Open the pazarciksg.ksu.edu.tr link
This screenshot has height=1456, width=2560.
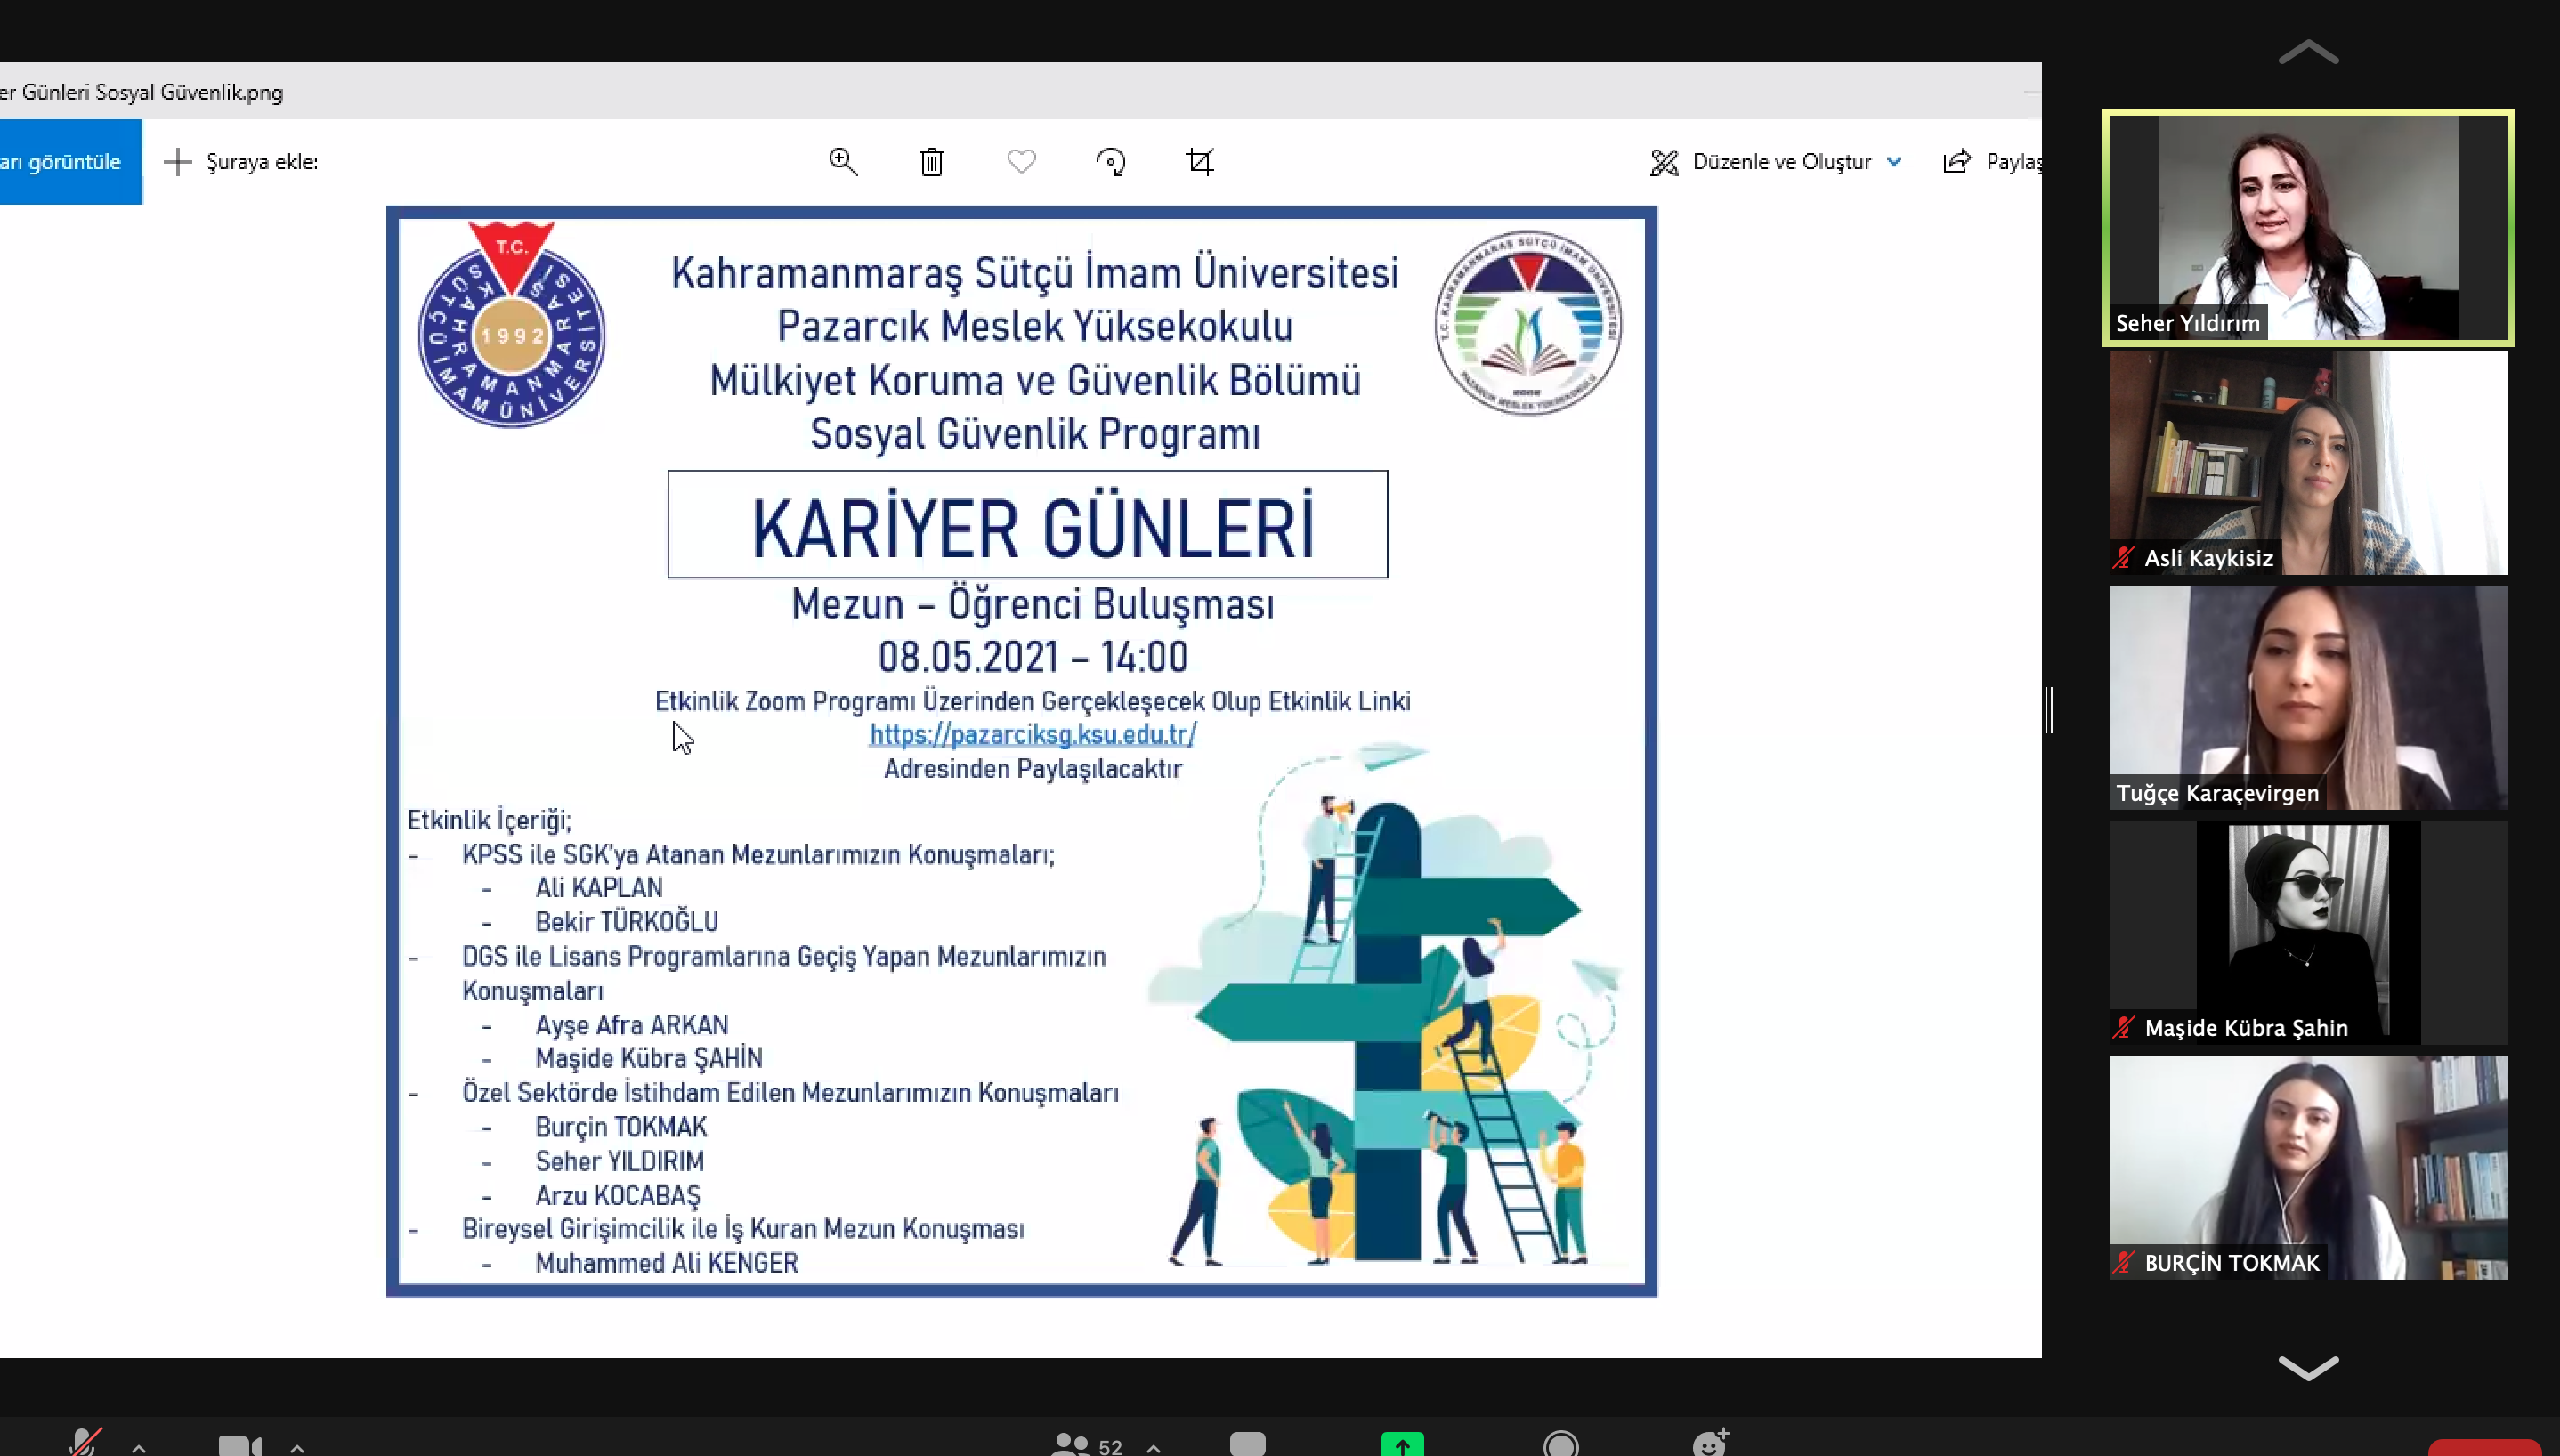(1032, 734)
